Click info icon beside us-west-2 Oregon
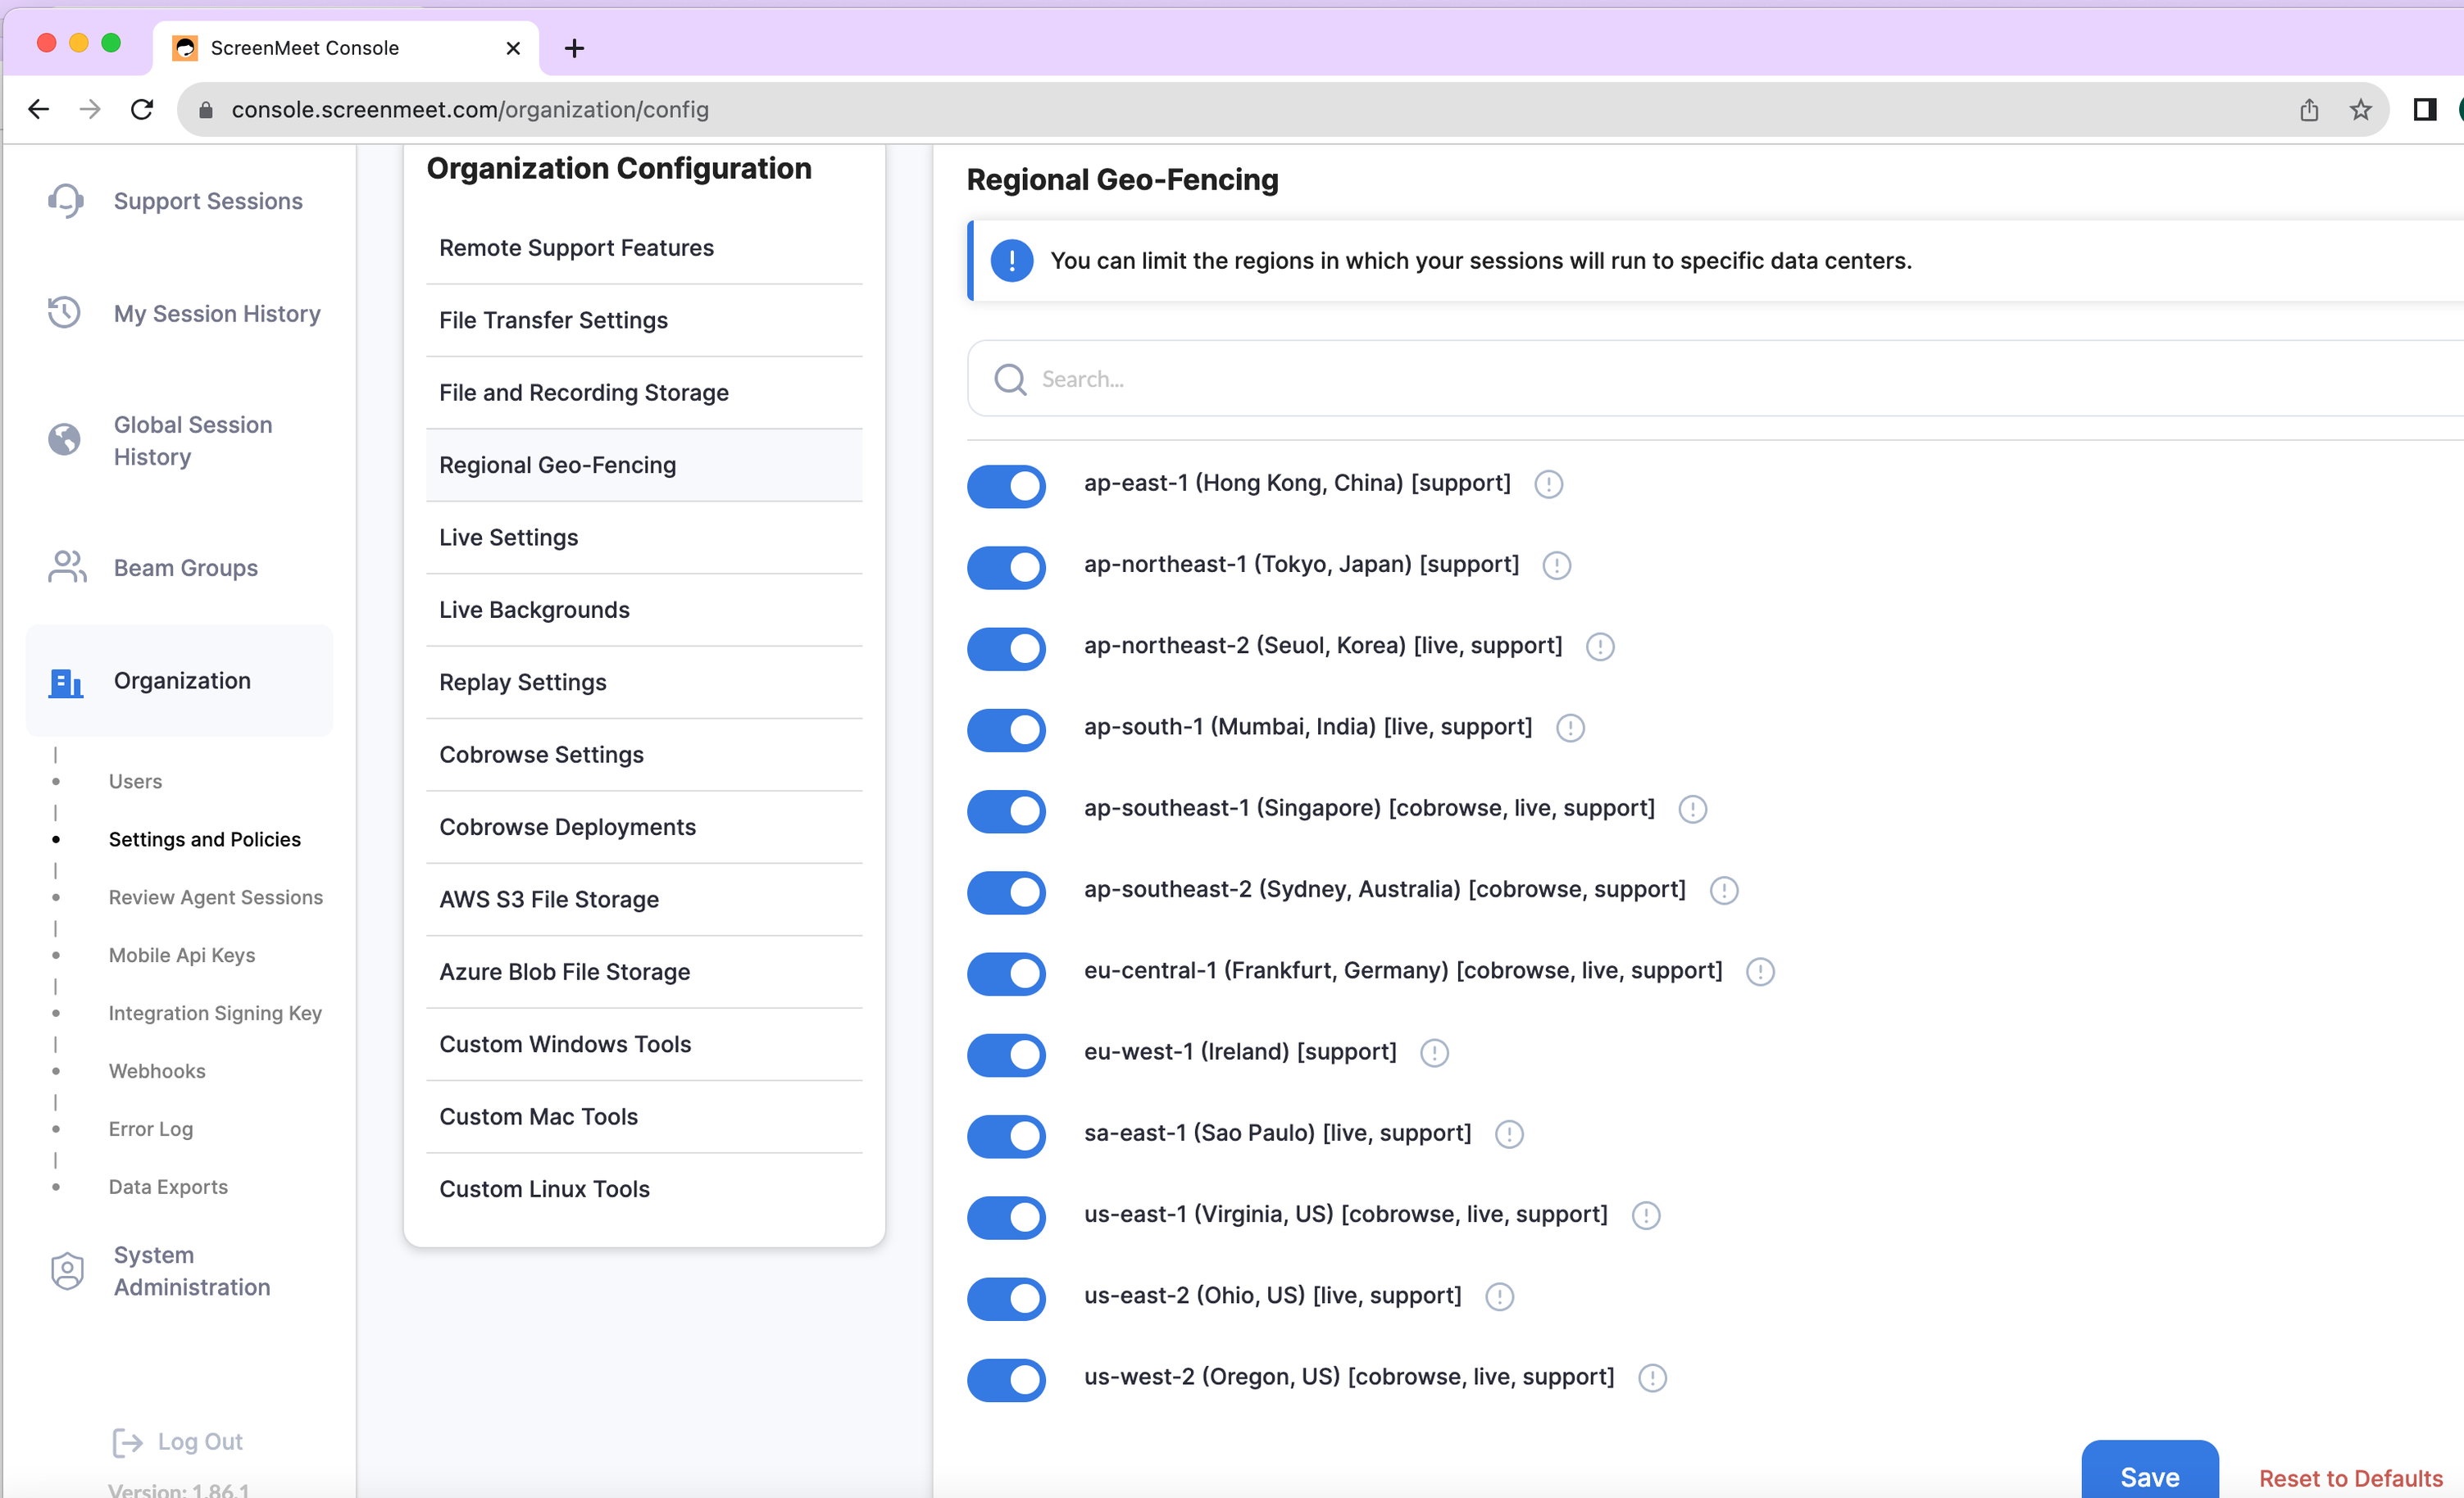 1652,1378
